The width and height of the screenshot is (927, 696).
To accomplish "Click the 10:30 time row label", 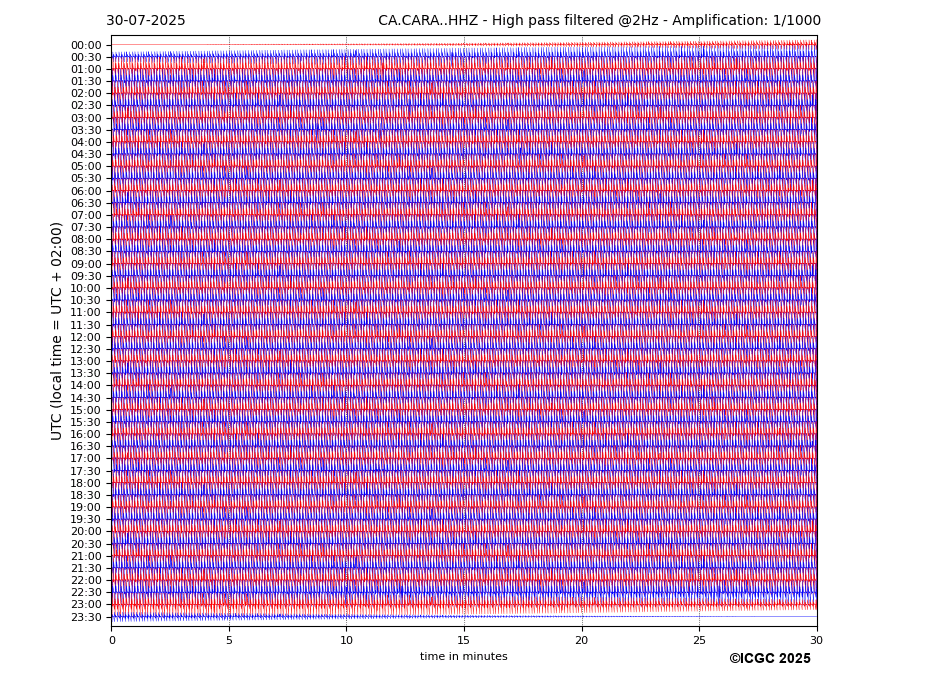I will click(x=86, y=300).
